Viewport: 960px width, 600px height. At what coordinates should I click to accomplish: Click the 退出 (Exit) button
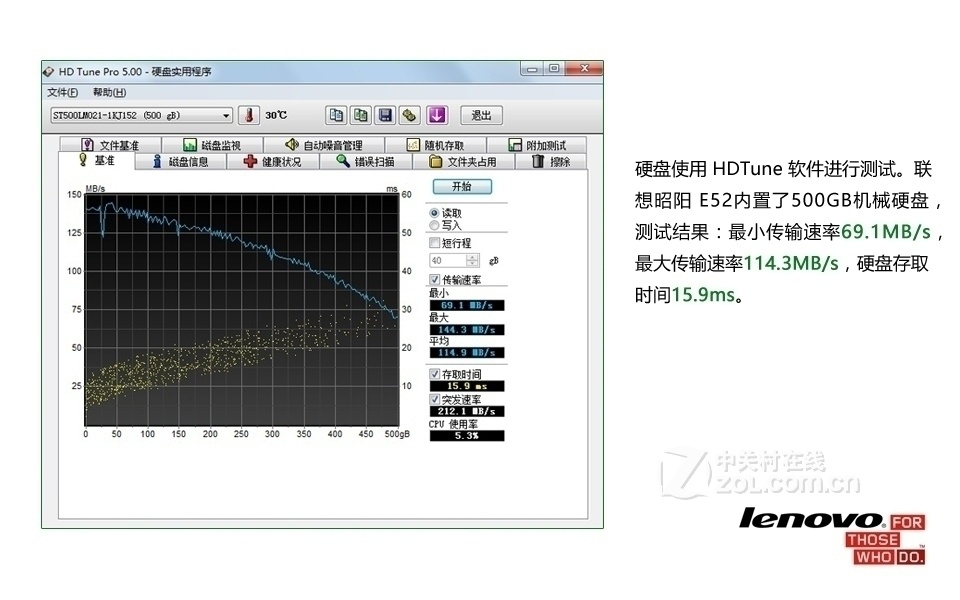point(480,115)
